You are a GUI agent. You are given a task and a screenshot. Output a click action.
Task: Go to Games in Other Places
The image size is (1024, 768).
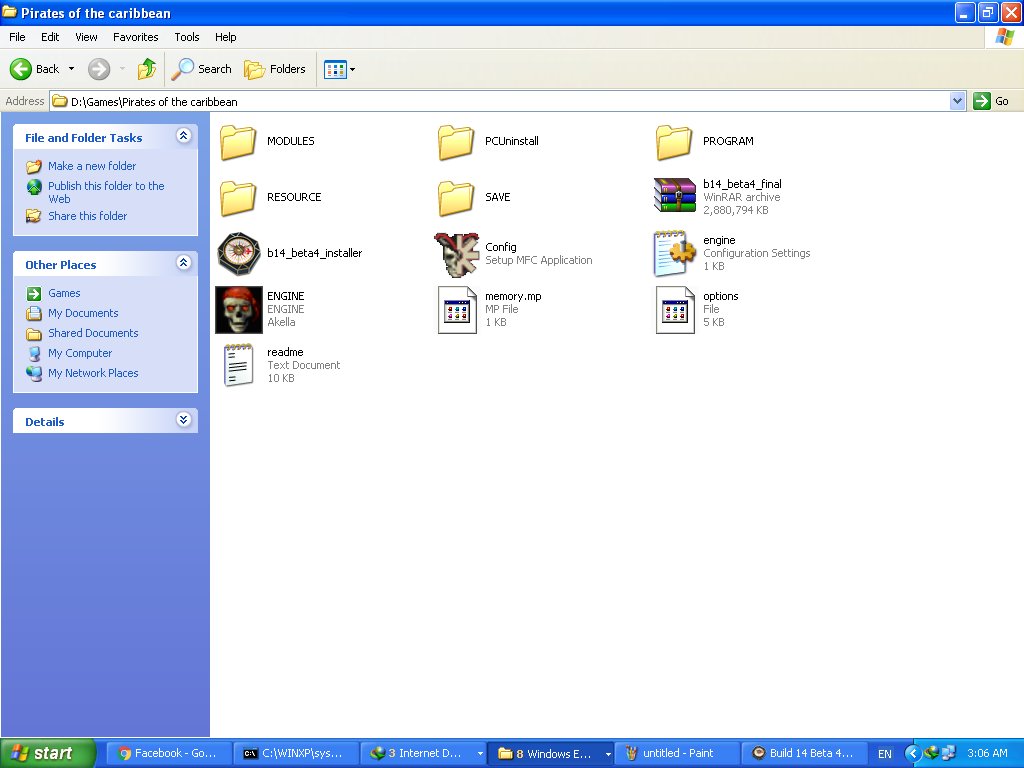(64, 293)
